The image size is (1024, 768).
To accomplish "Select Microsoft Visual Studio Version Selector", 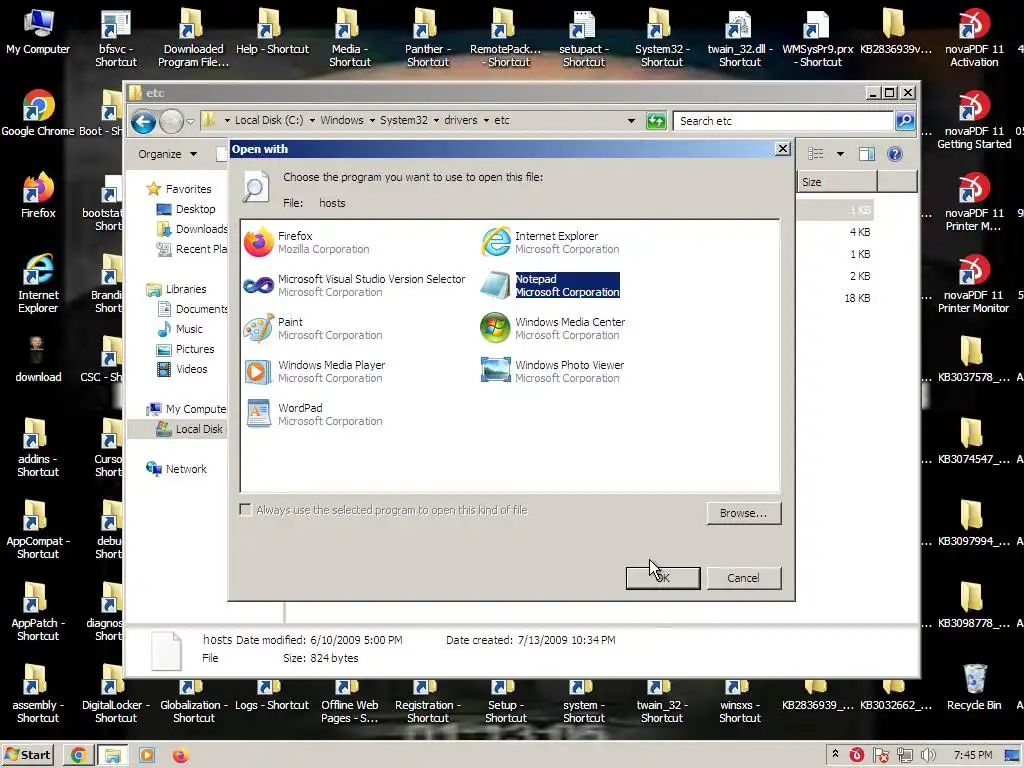I will pos(355,285).
